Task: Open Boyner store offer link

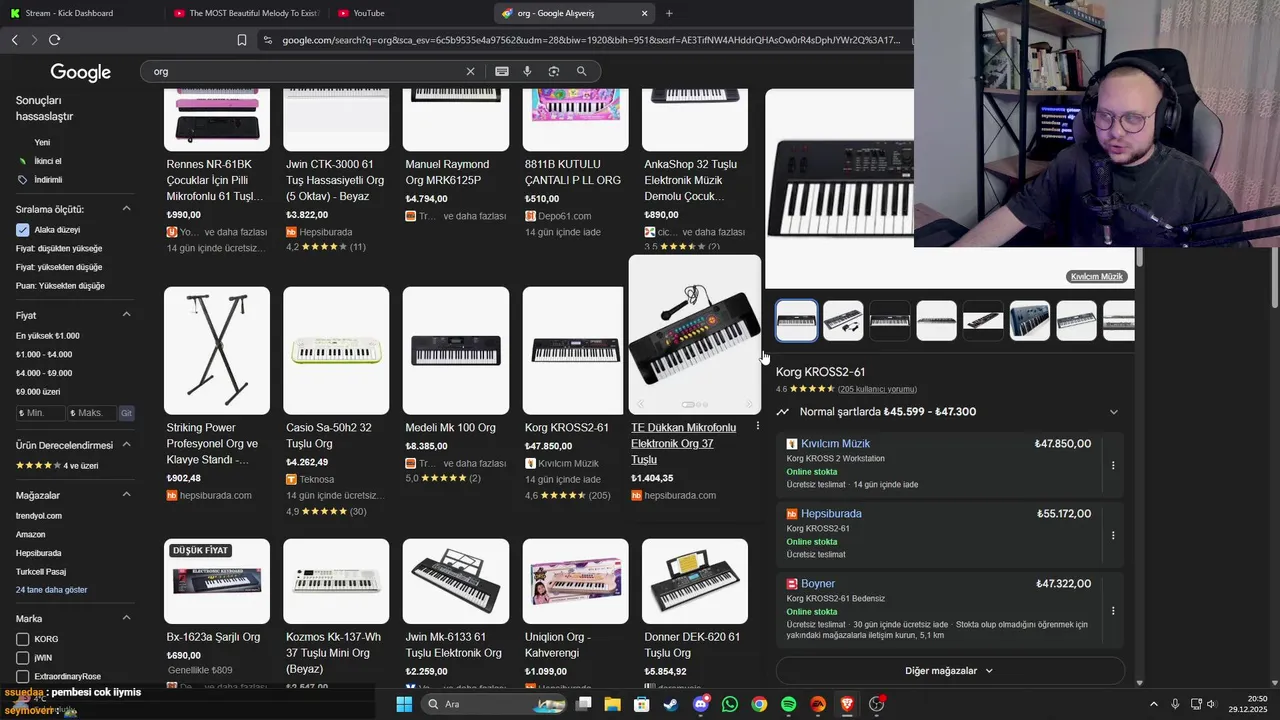Action: (x=817, y=584)
